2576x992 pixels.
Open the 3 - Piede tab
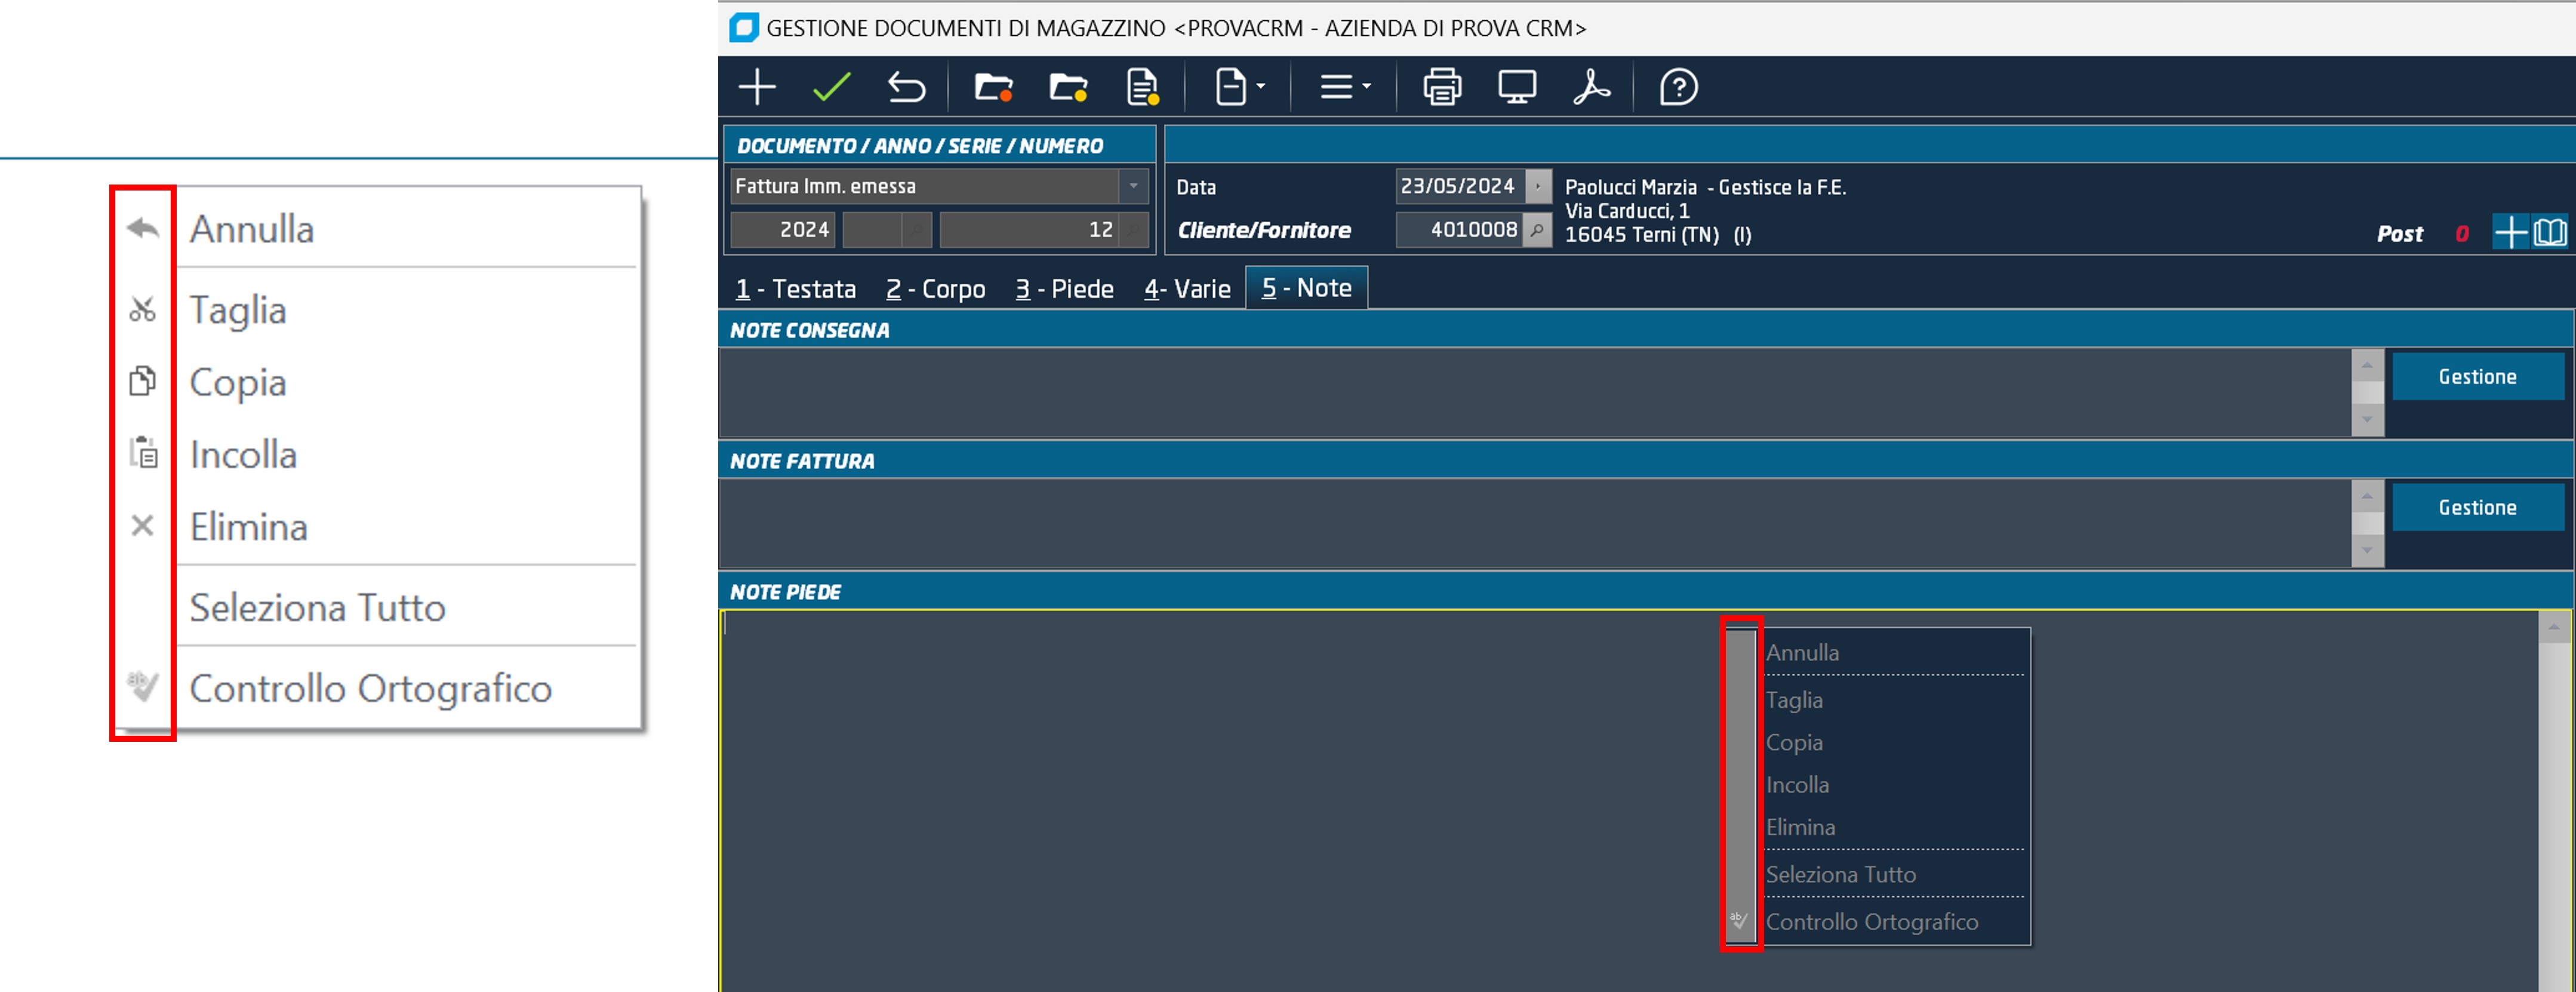point(1064,289)
